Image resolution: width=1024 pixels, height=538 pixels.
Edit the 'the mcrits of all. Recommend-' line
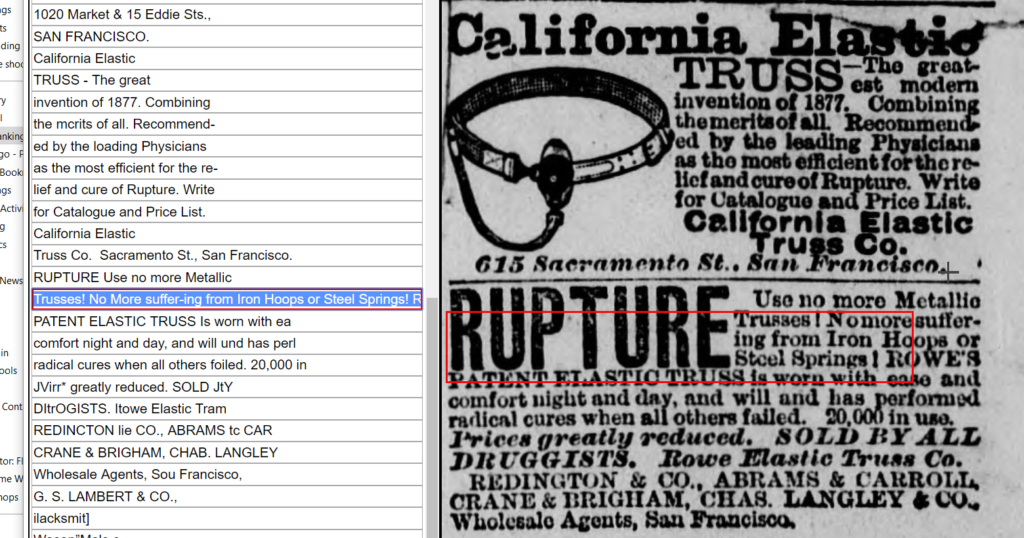click(227, 124)
